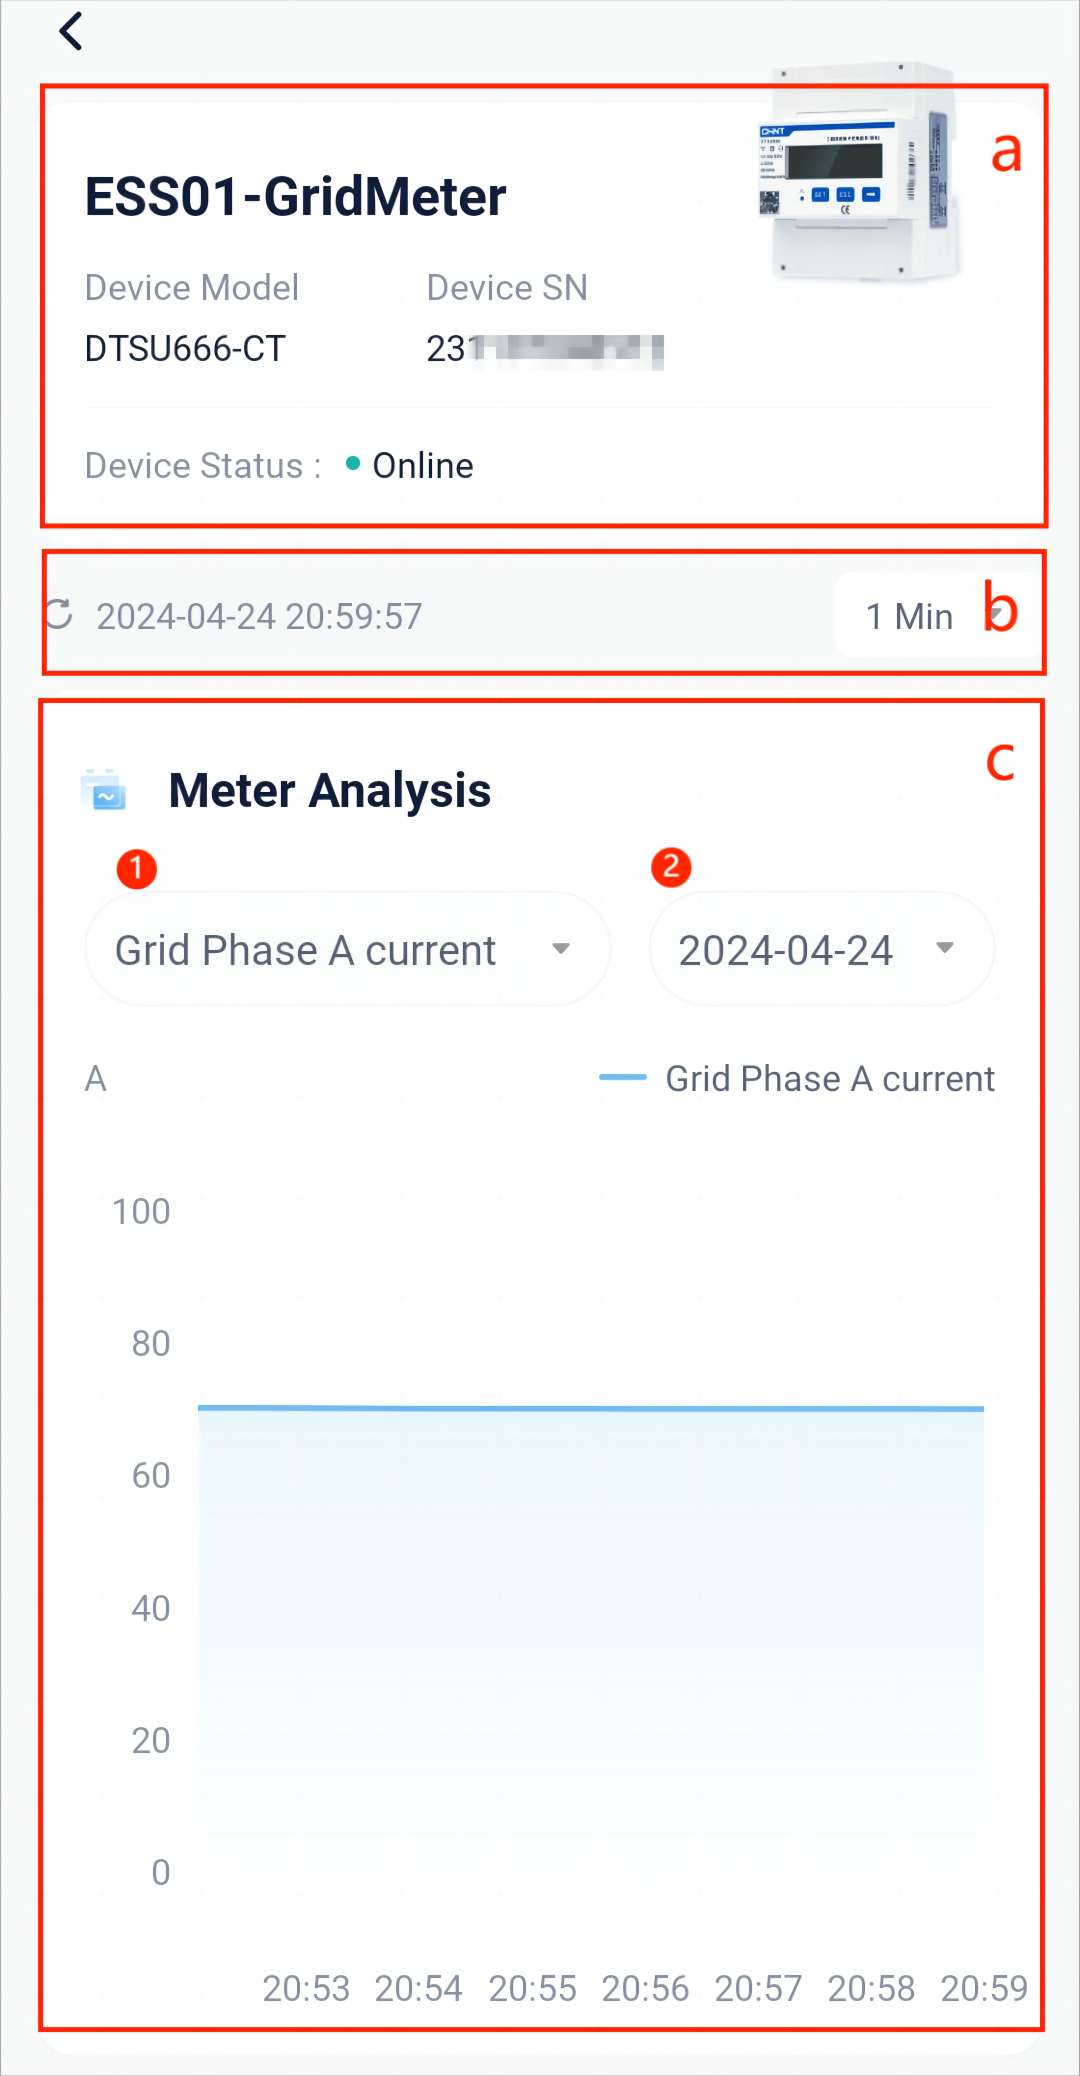Open the 2024-04-24 date dropdown
This screenshot has height=2076, width=1080.
822,949
